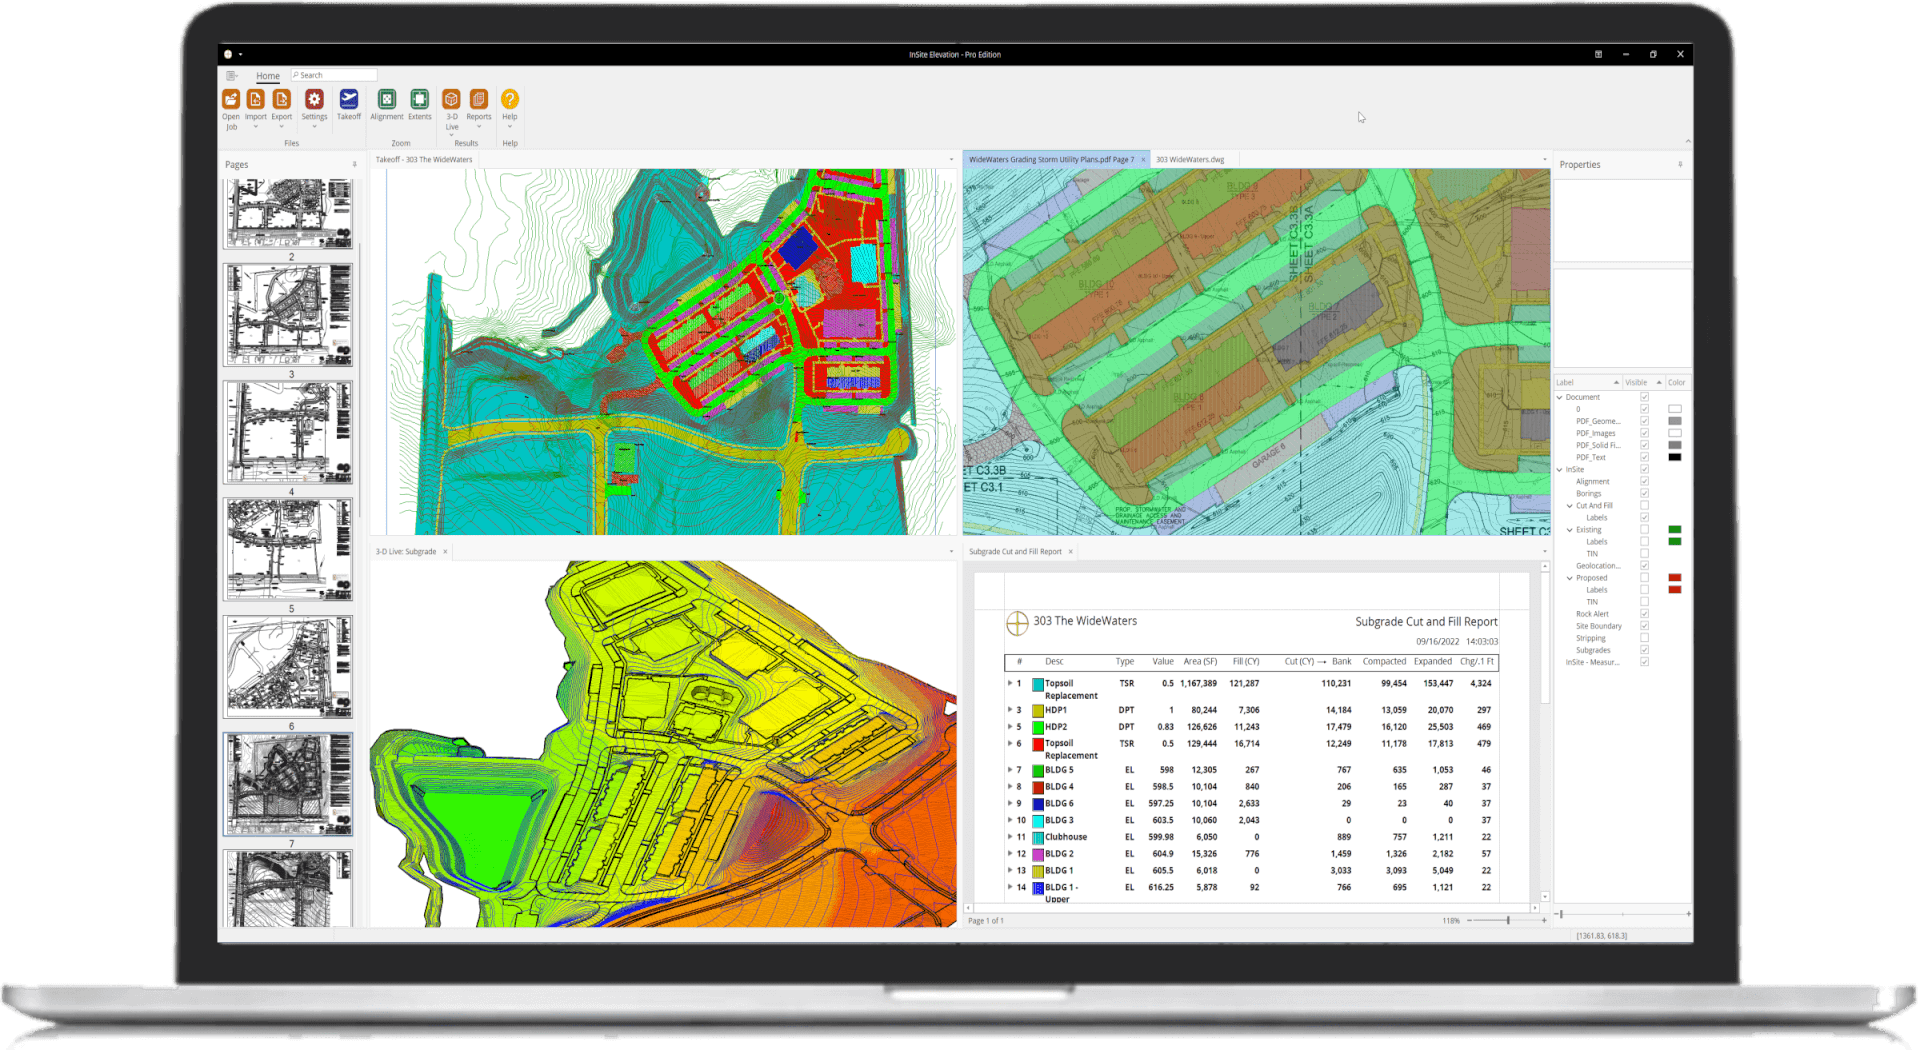The image size is (1920, 1050).
Task: Expand report row 1 Topsoil Replacement
Action: pyautogui.click(x=1010, y=684)
